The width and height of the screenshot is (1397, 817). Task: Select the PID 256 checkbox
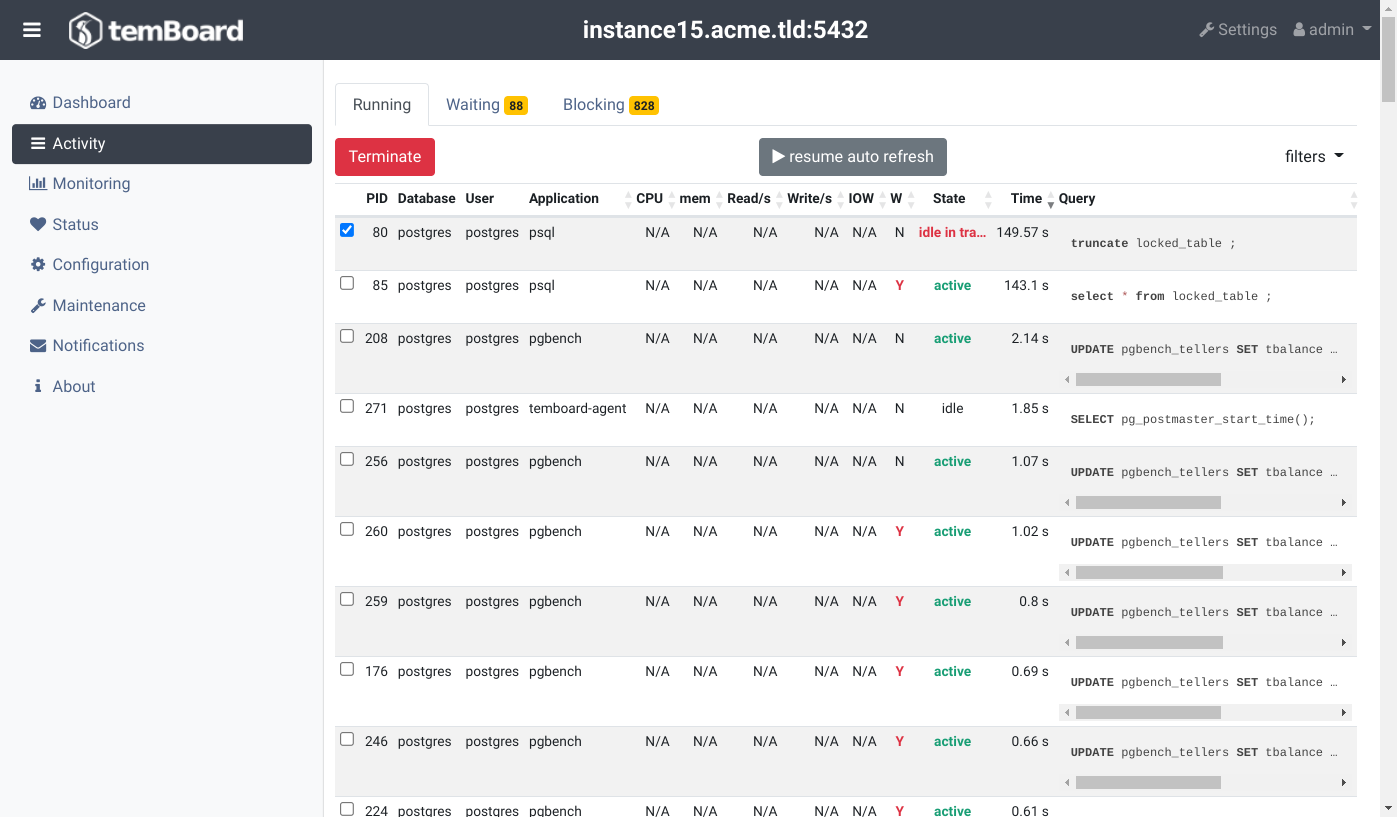coord(347,459)
